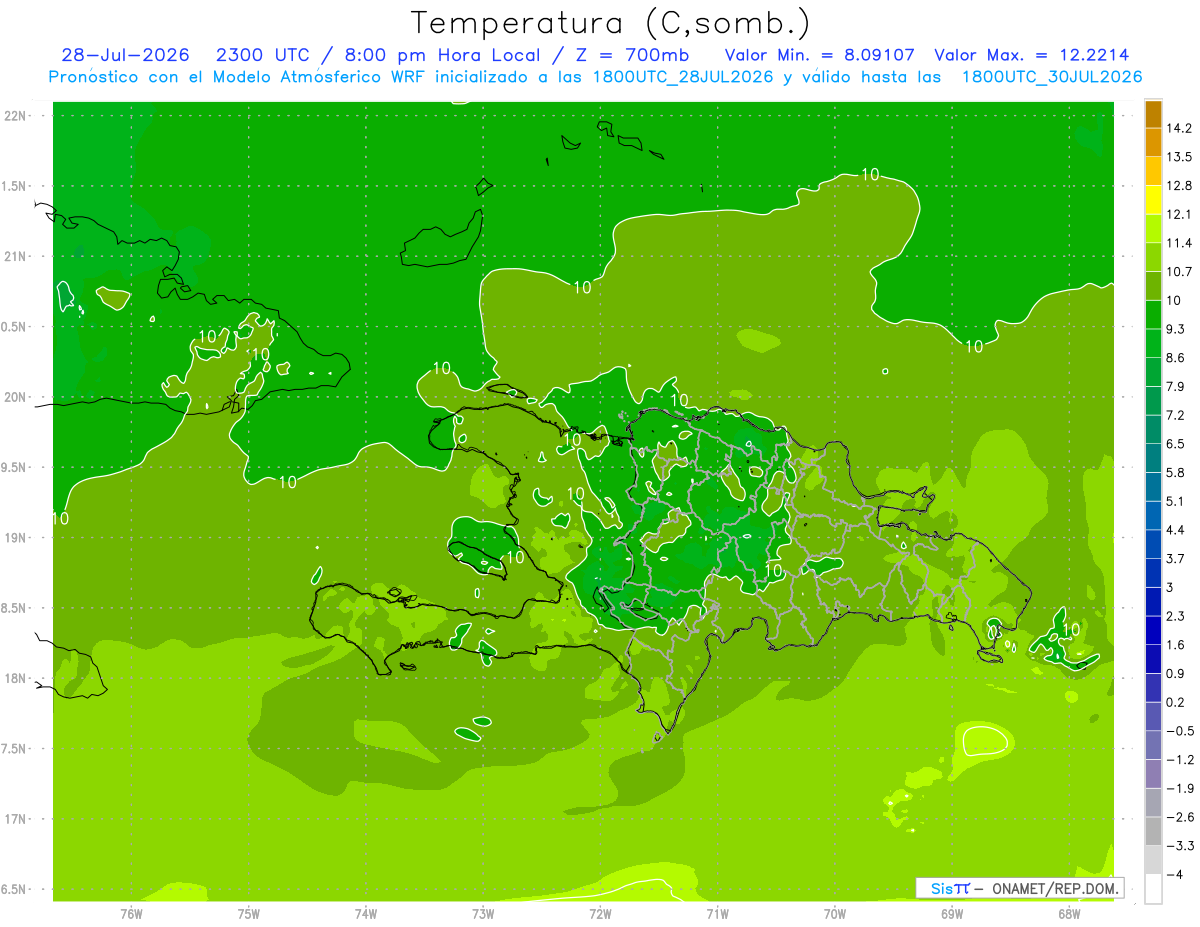Pick the legend color between 13.5 and 14.2
Viewport: 1200px width, 927px height.
coord(1153,143)
